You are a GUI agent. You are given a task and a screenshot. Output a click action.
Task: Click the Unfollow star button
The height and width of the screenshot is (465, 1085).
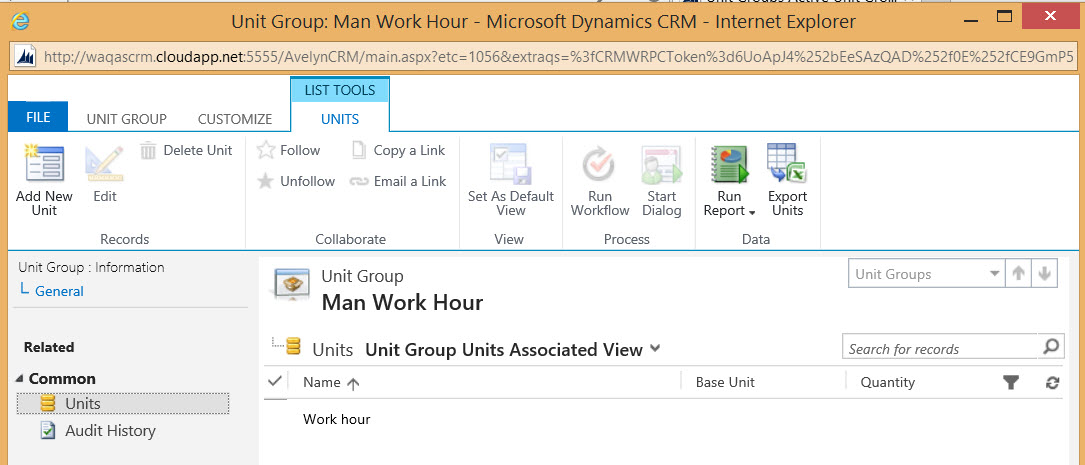click(x=295, y=181)
